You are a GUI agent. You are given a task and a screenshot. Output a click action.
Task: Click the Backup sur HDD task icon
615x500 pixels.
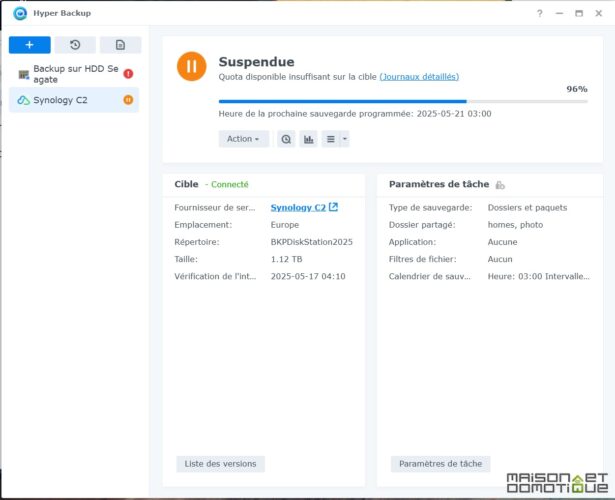24,74
